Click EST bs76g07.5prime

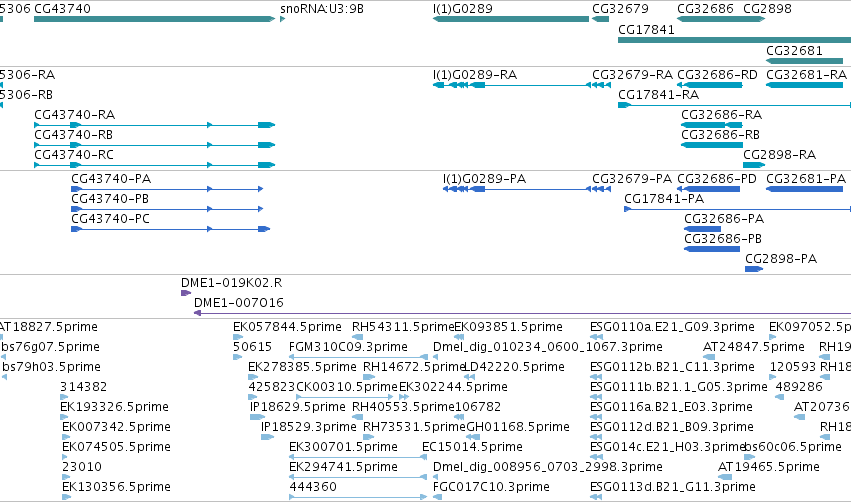click(x=4, y=357)
